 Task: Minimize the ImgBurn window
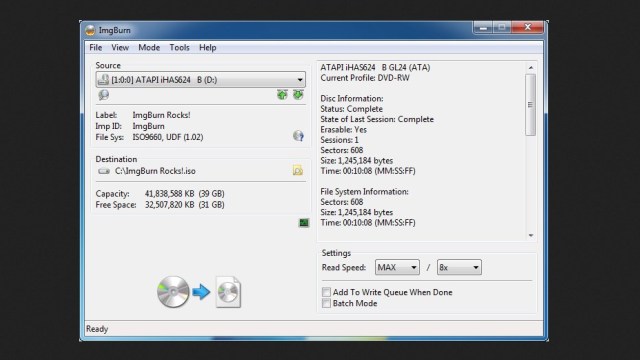[483, 27]
